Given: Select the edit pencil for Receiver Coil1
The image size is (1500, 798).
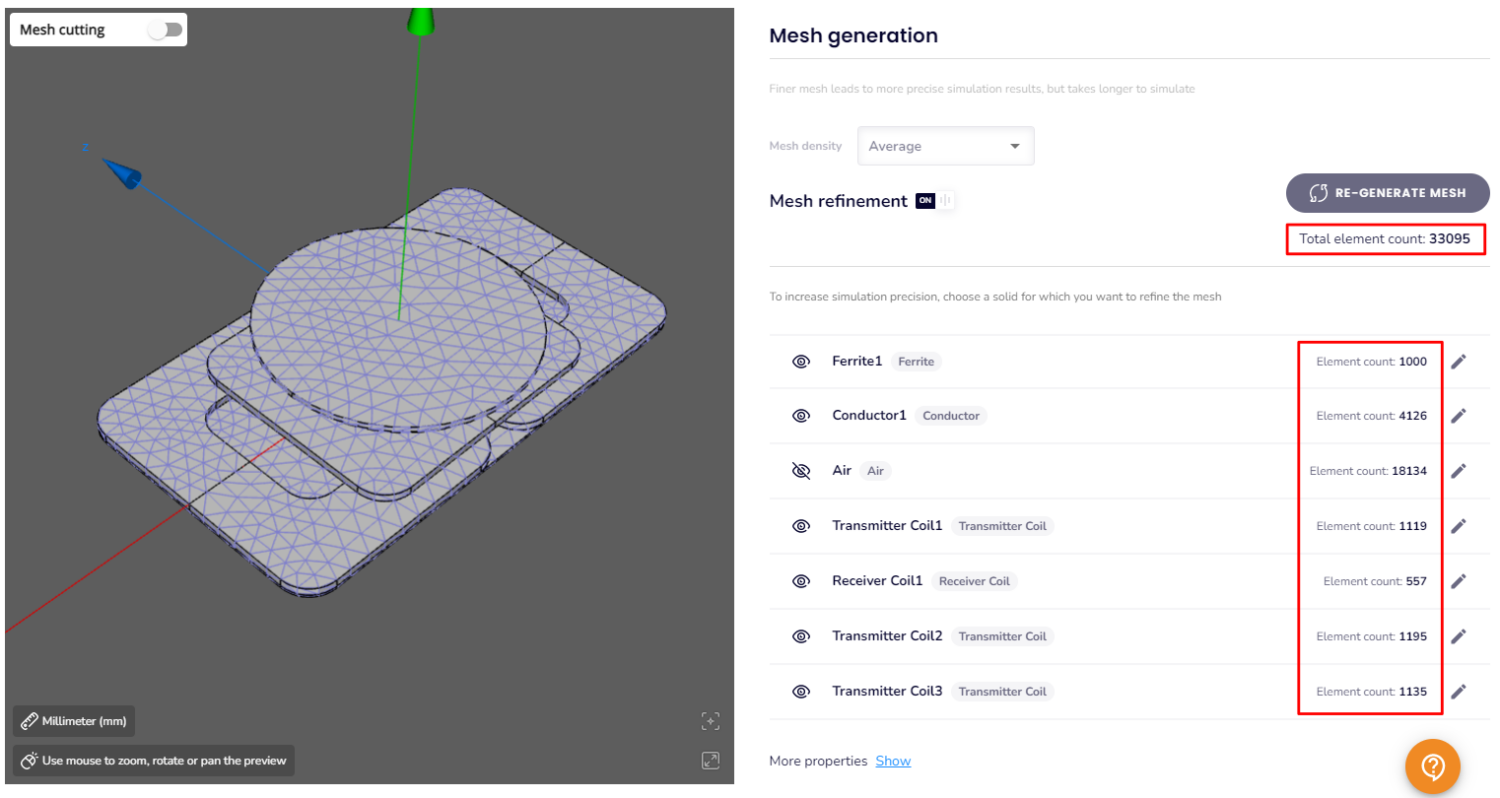Looking at the screenshot, I should pyautogui.click(x=1459, y=581).
